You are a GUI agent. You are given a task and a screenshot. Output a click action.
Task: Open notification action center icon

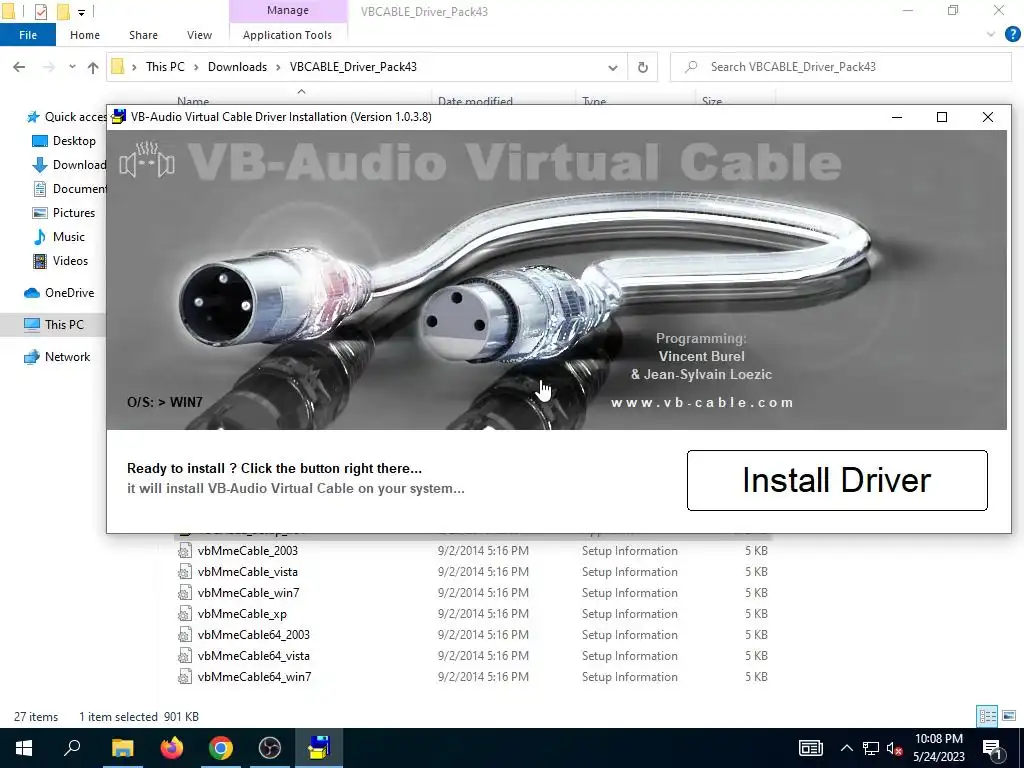(x=991, y=749)
